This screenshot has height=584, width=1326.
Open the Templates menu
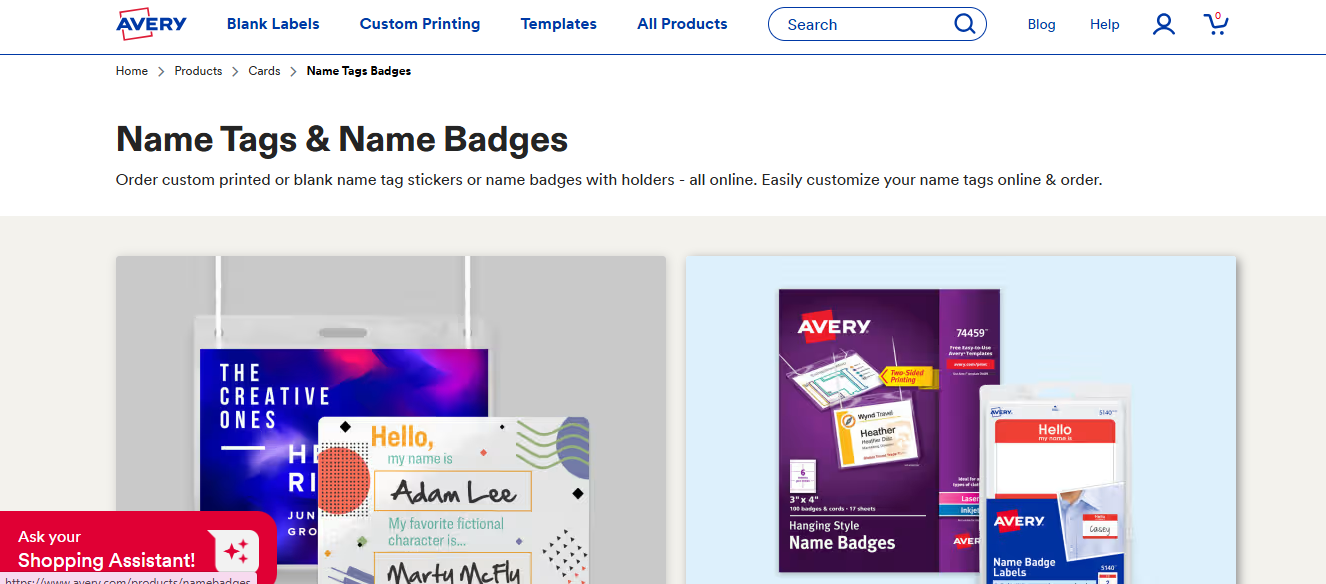click(x=559, y=24)
